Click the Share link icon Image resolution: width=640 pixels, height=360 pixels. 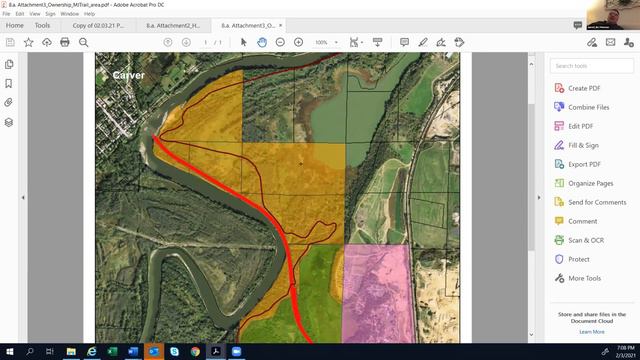(592, 42)
